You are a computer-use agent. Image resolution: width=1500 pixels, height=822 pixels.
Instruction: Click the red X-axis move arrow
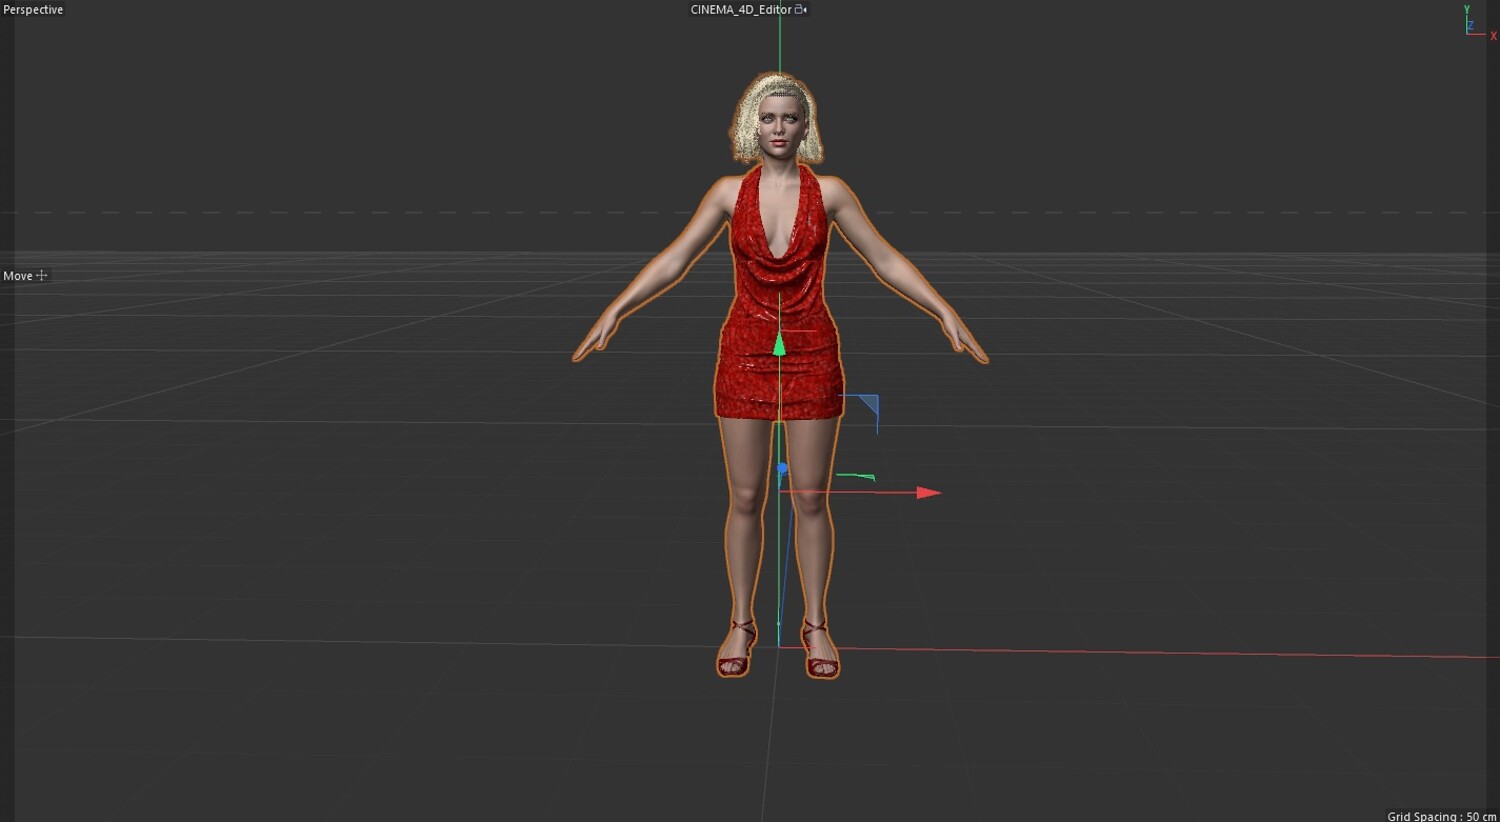(x=929, y=492)
